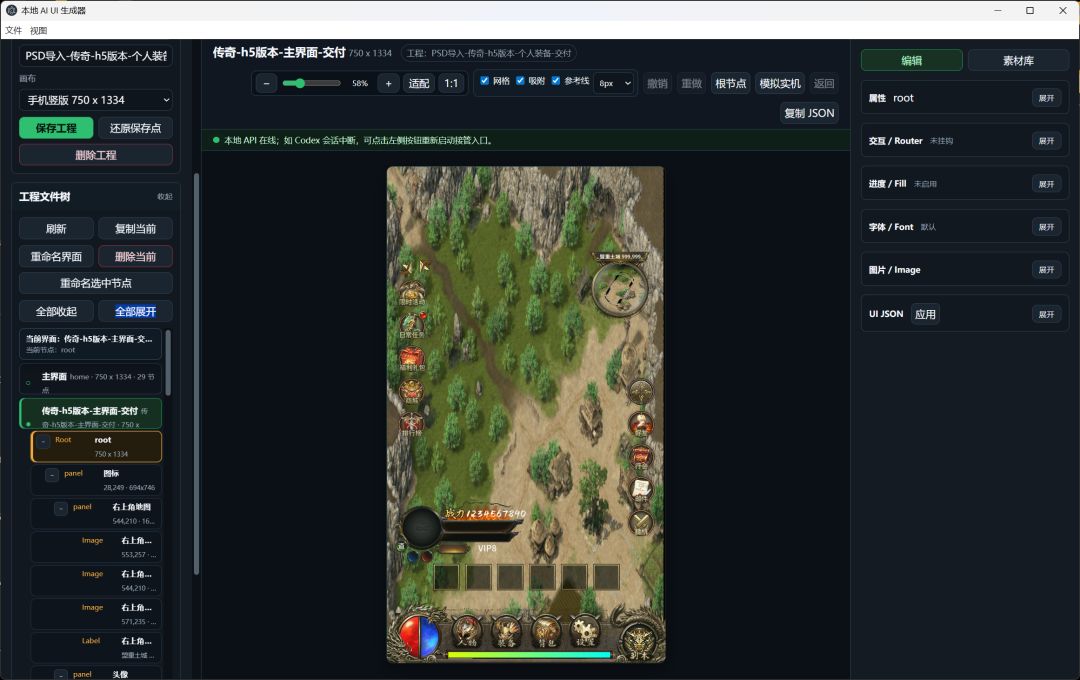
Task: Select the 主界面 home entry in the tree
Action: [x=91, y=380]
